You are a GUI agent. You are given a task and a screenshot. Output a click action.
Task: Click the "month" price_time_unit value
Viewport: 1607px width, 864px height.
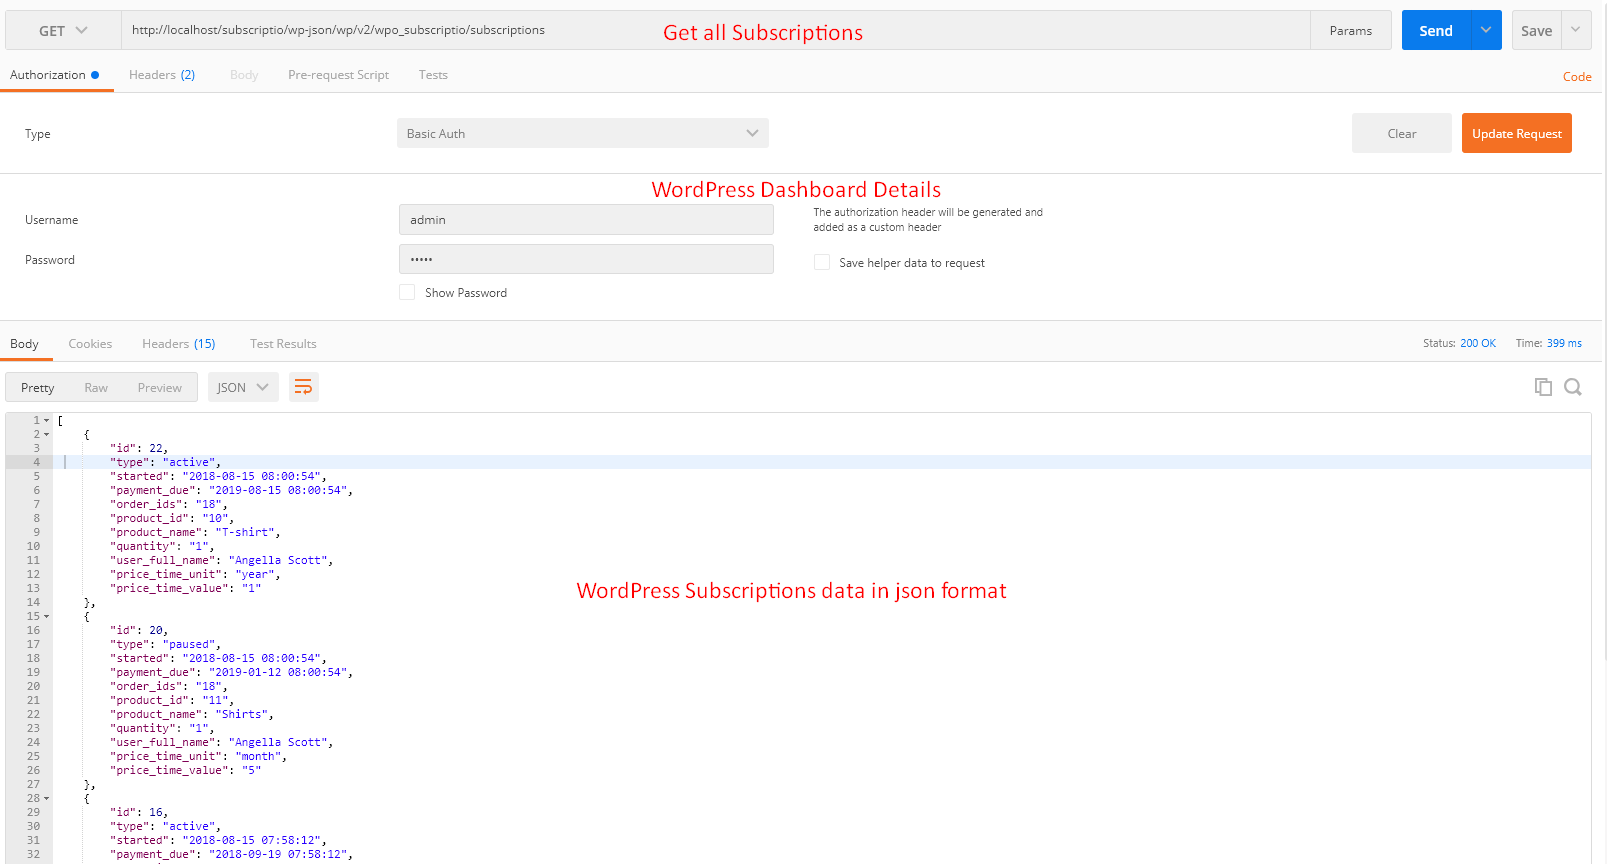(x=259, y=757)
